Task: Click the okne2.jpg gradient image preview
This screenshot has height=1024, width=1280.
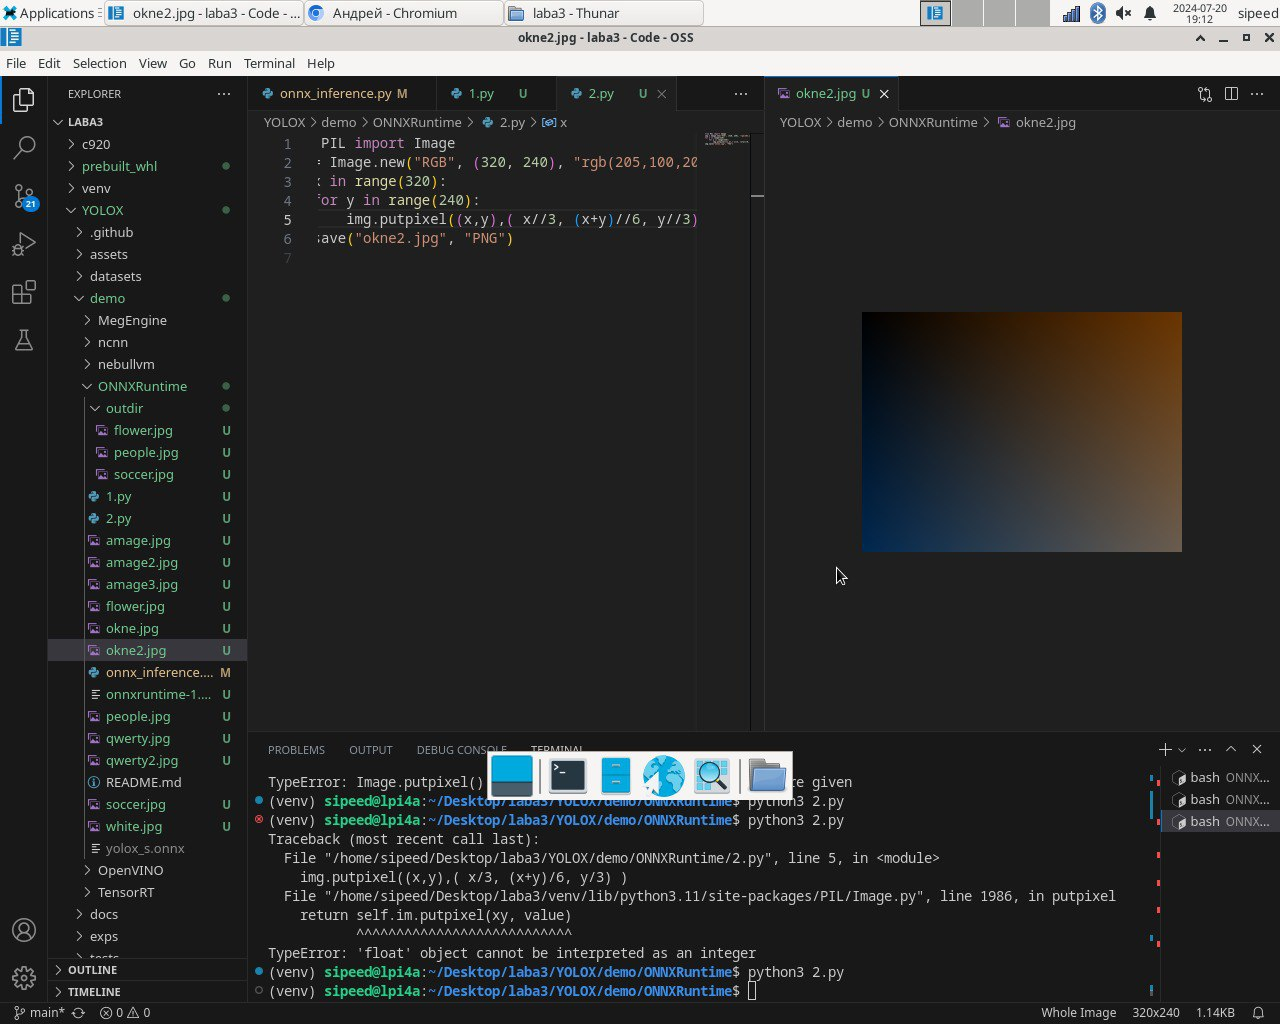Action: click(x=1021, y=431)
